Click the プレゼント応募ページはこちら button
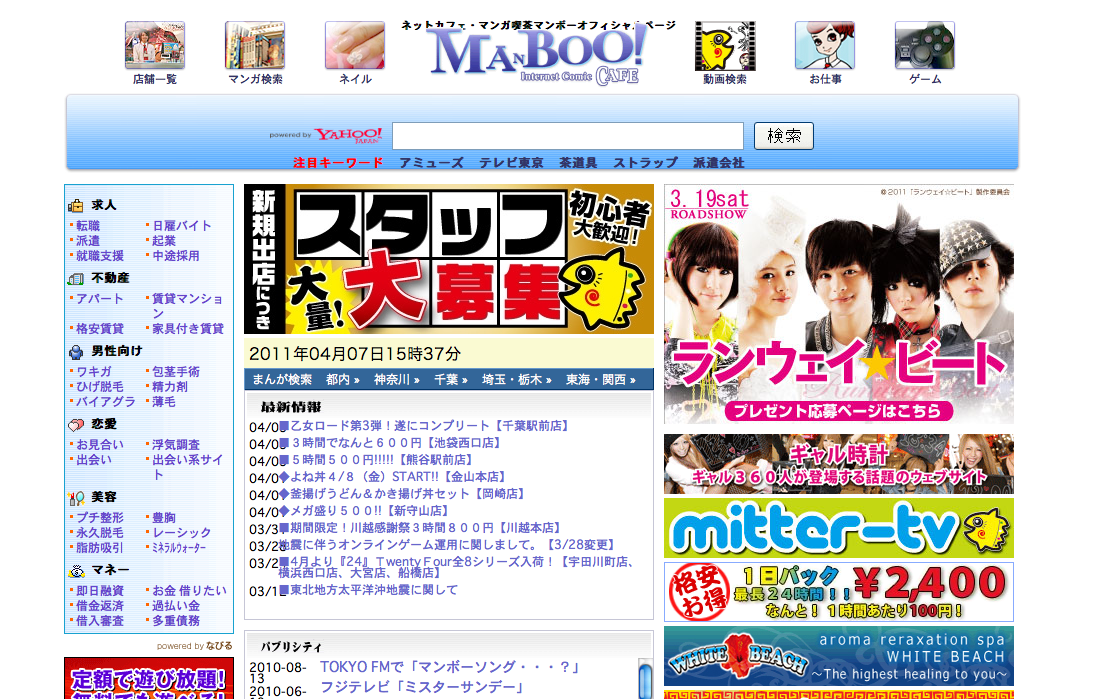 coord(838,411)
